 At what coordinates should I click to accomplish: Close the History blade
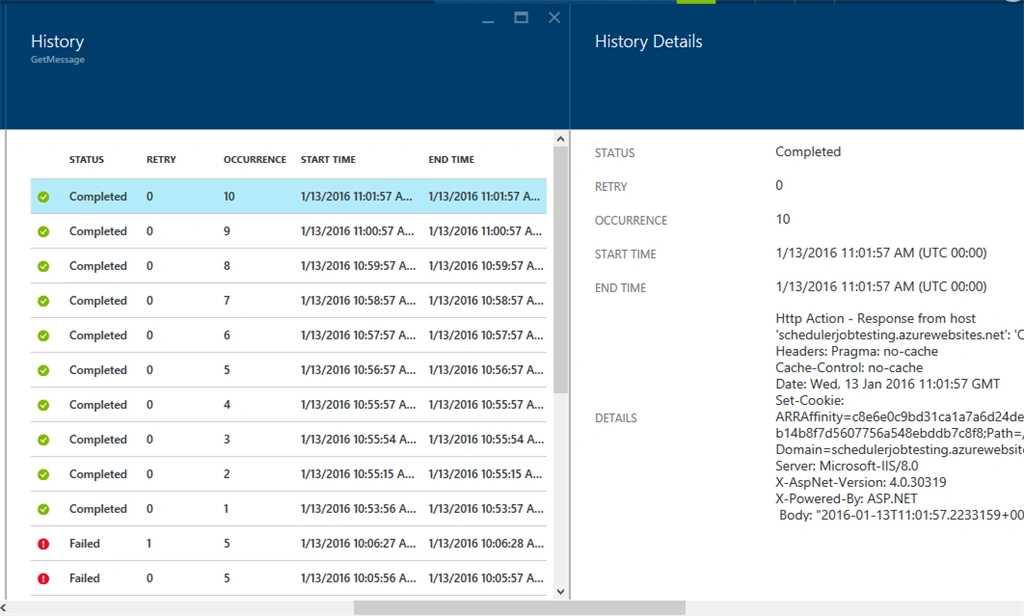pyautogui.click(x=554, y=18)
